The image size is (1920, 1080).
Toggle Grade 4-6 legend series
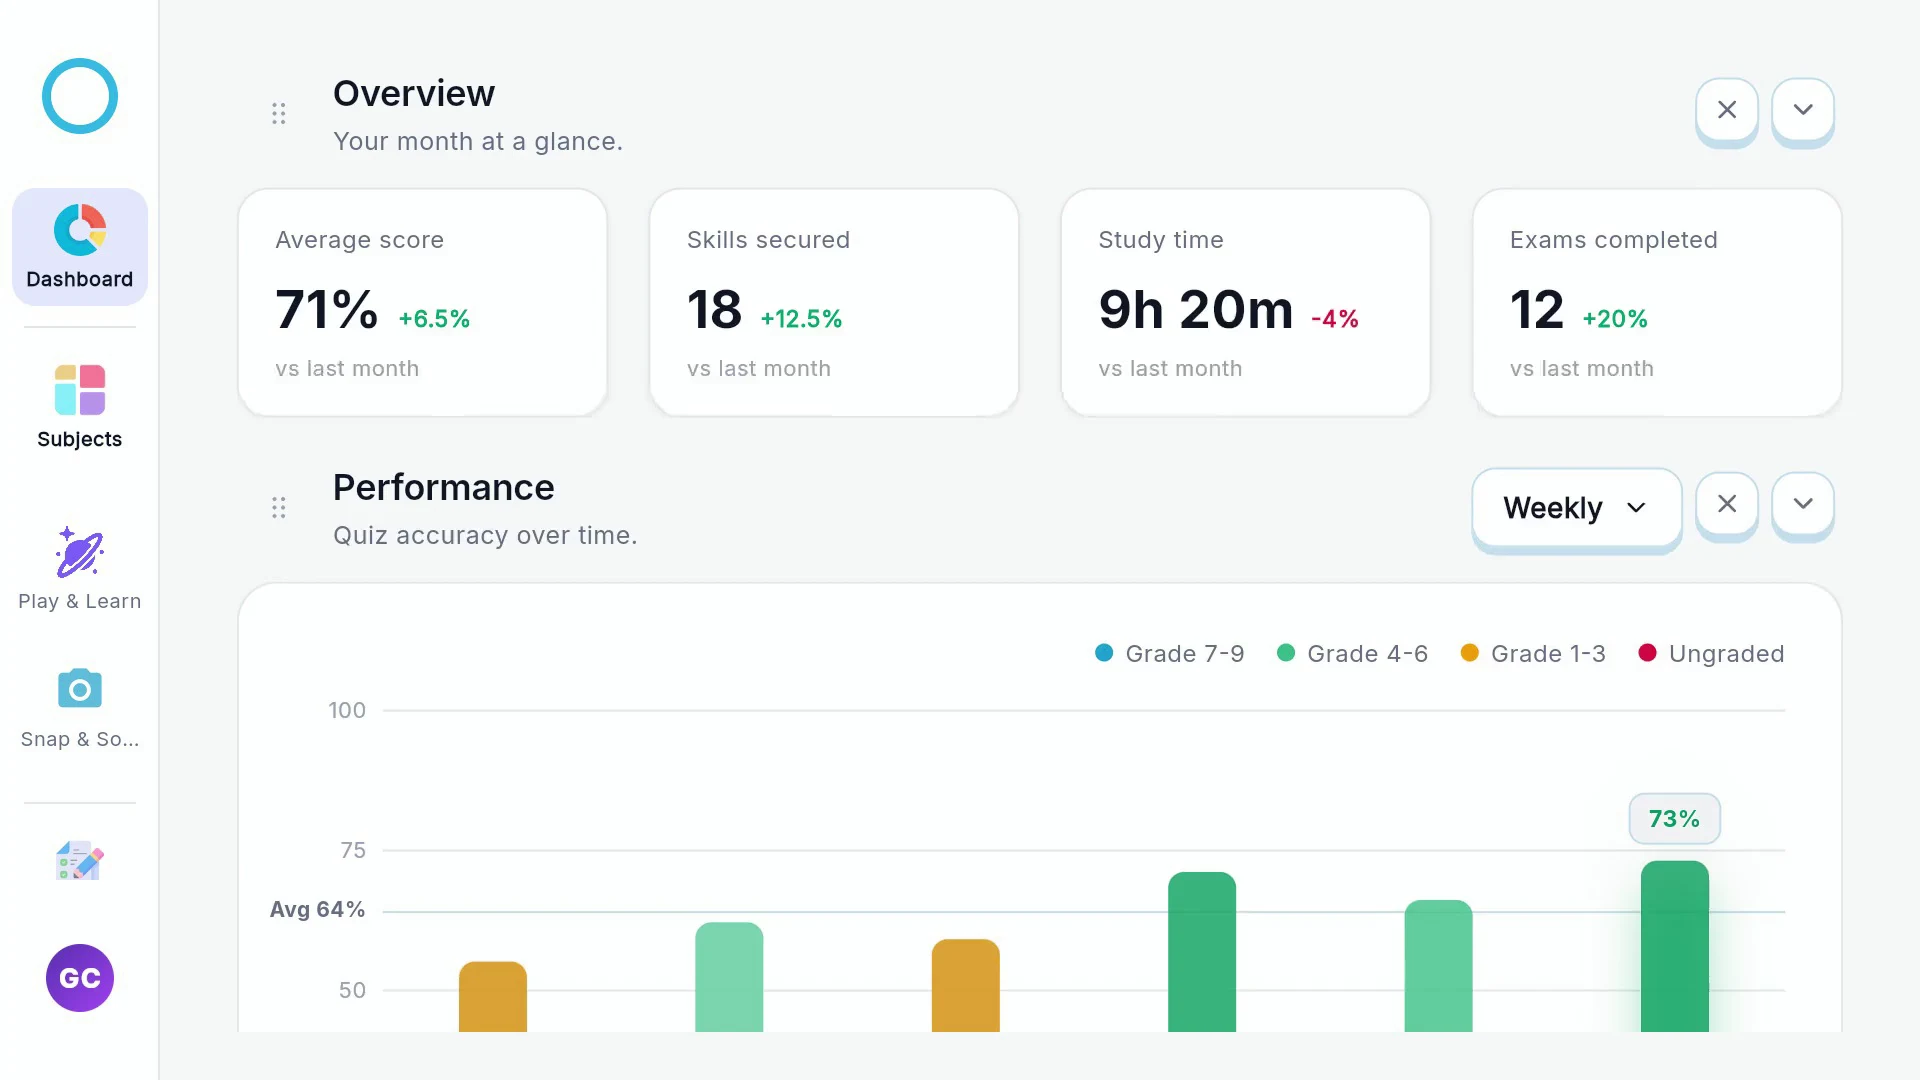1353,654
